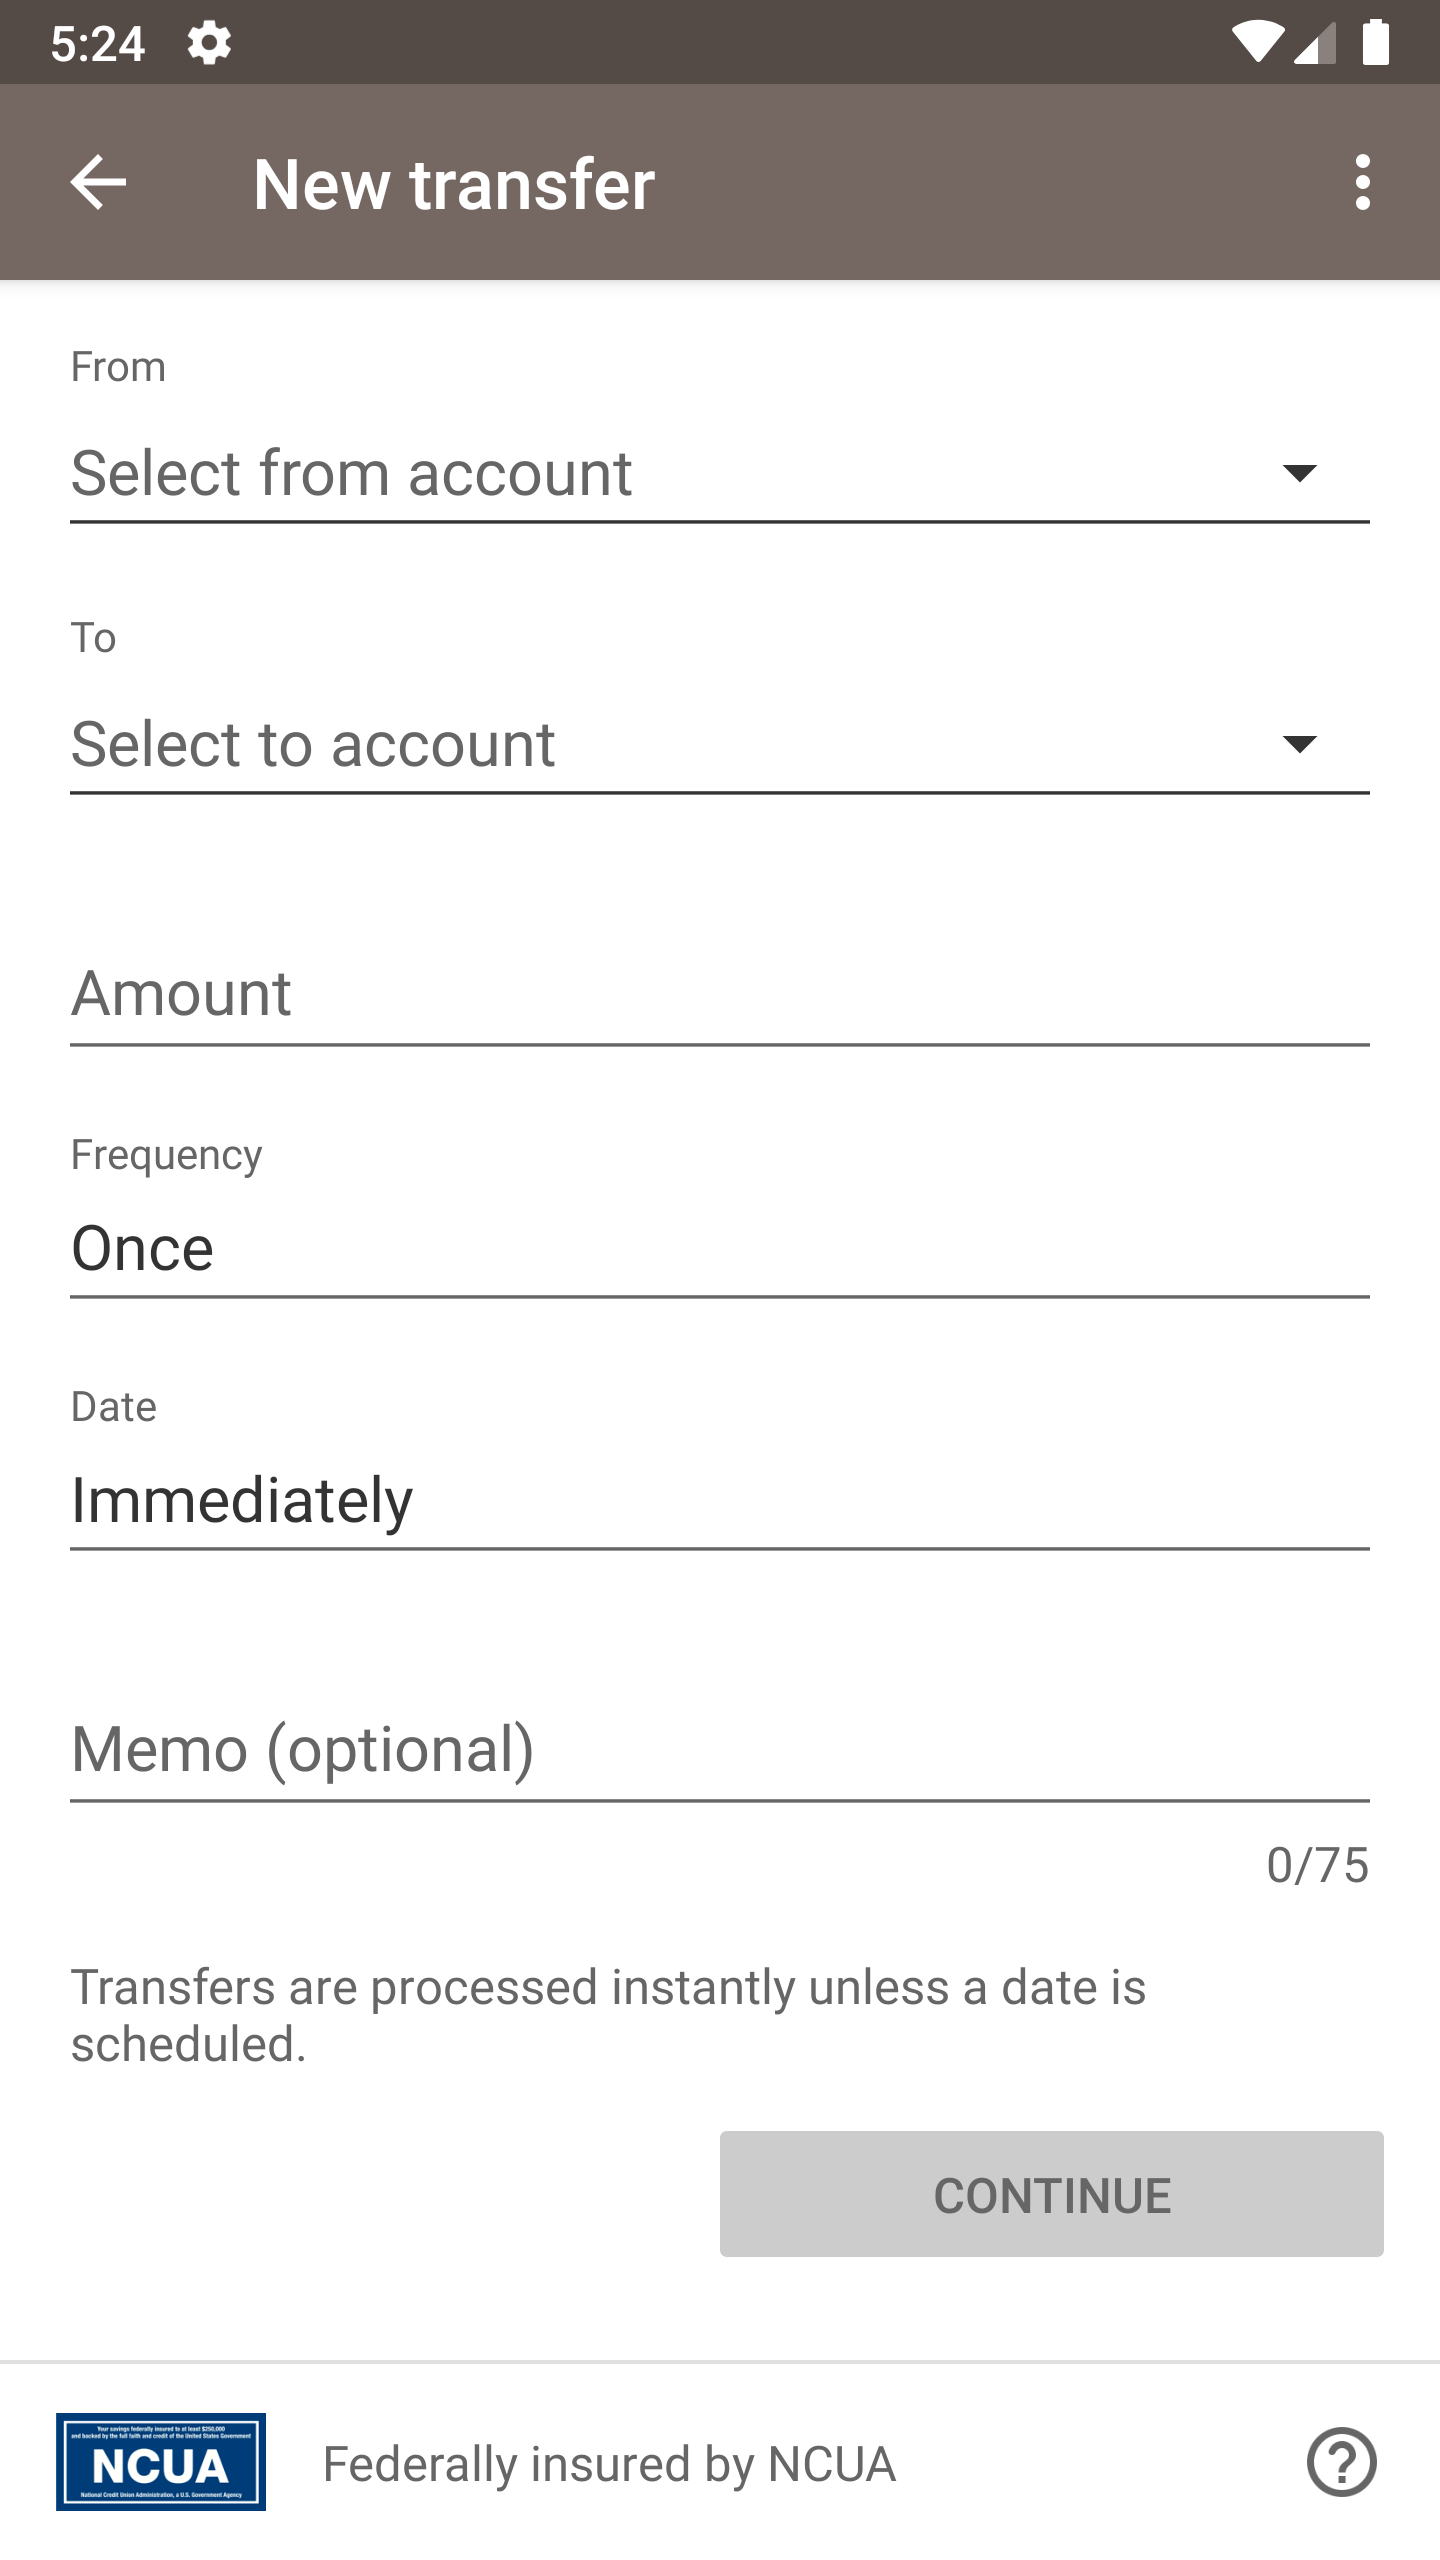
Task: Tap the Federally insured by NCUA text
Action: (609, 2464)
